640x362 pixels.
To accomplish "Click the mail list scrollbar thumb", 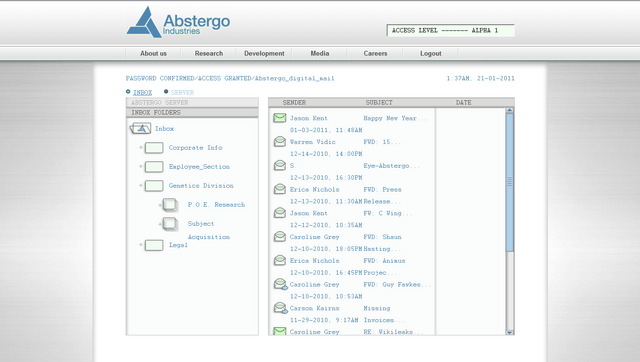I will pyautogui.click(x=509, y=182).
